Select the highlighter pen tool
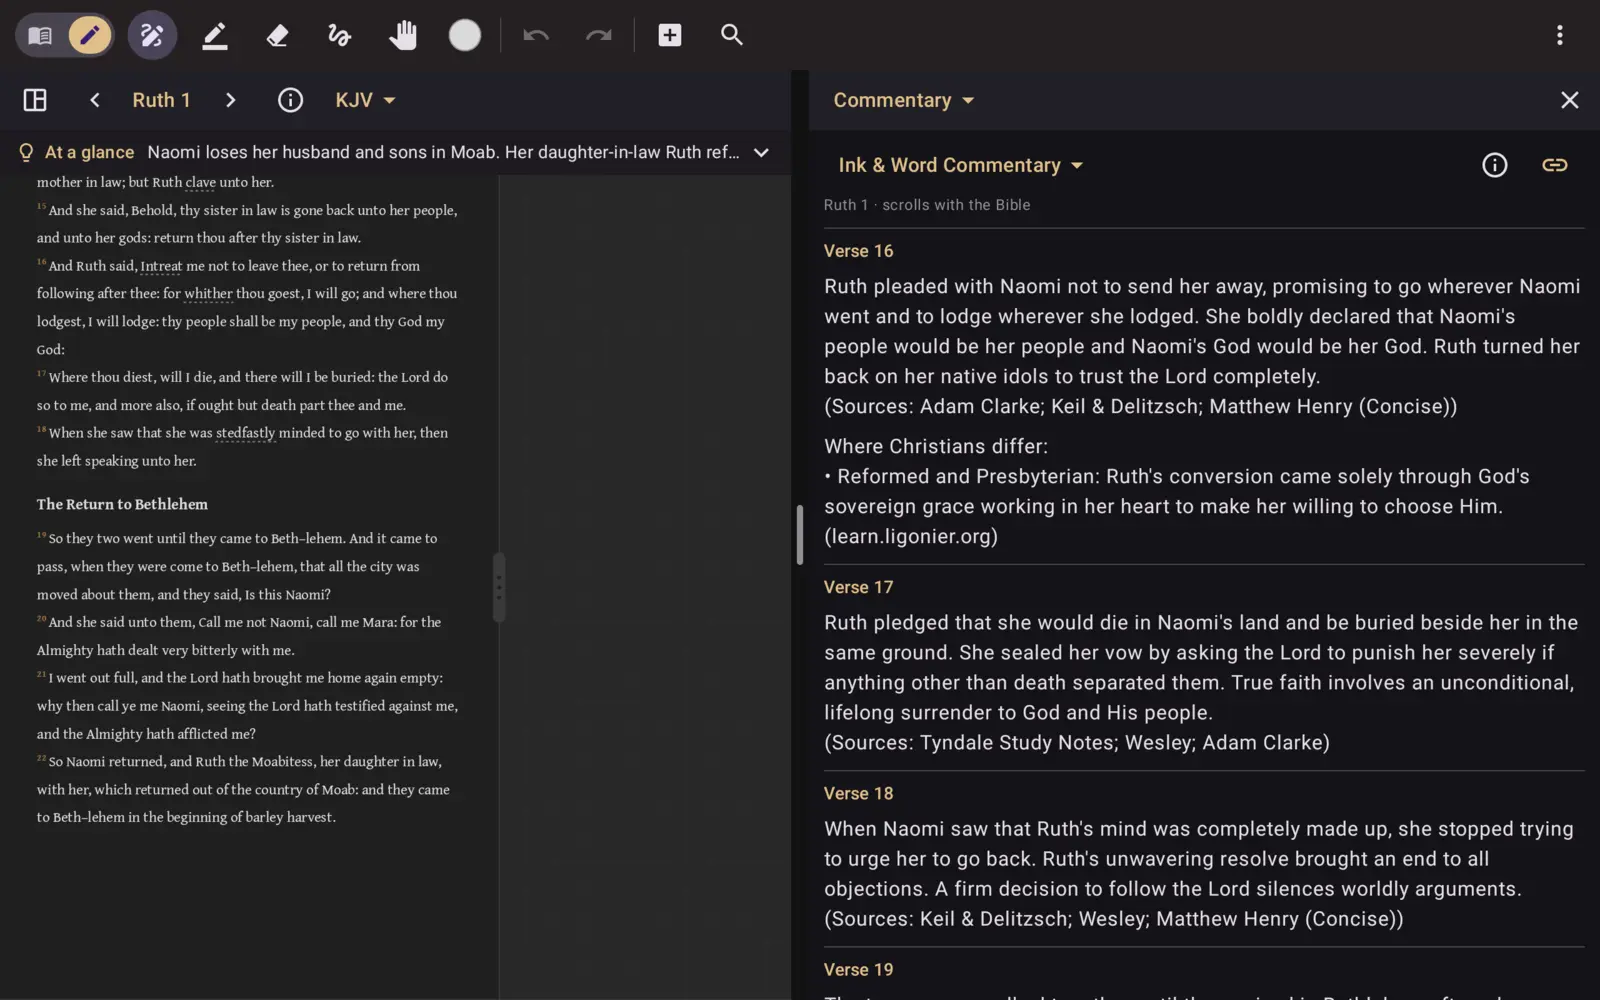 click(x=215, y=36)
